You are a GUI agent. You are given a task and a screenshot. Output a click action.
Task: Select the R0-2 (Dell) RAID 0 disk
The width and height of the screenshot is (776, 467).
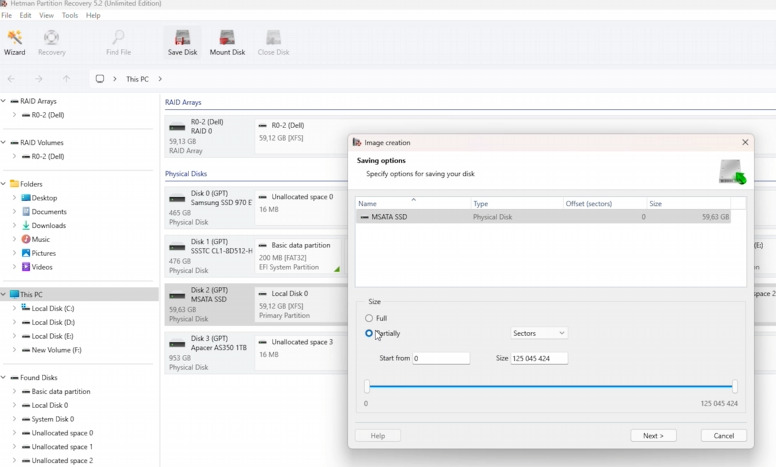pyautogui.click(x=209, y=136)
